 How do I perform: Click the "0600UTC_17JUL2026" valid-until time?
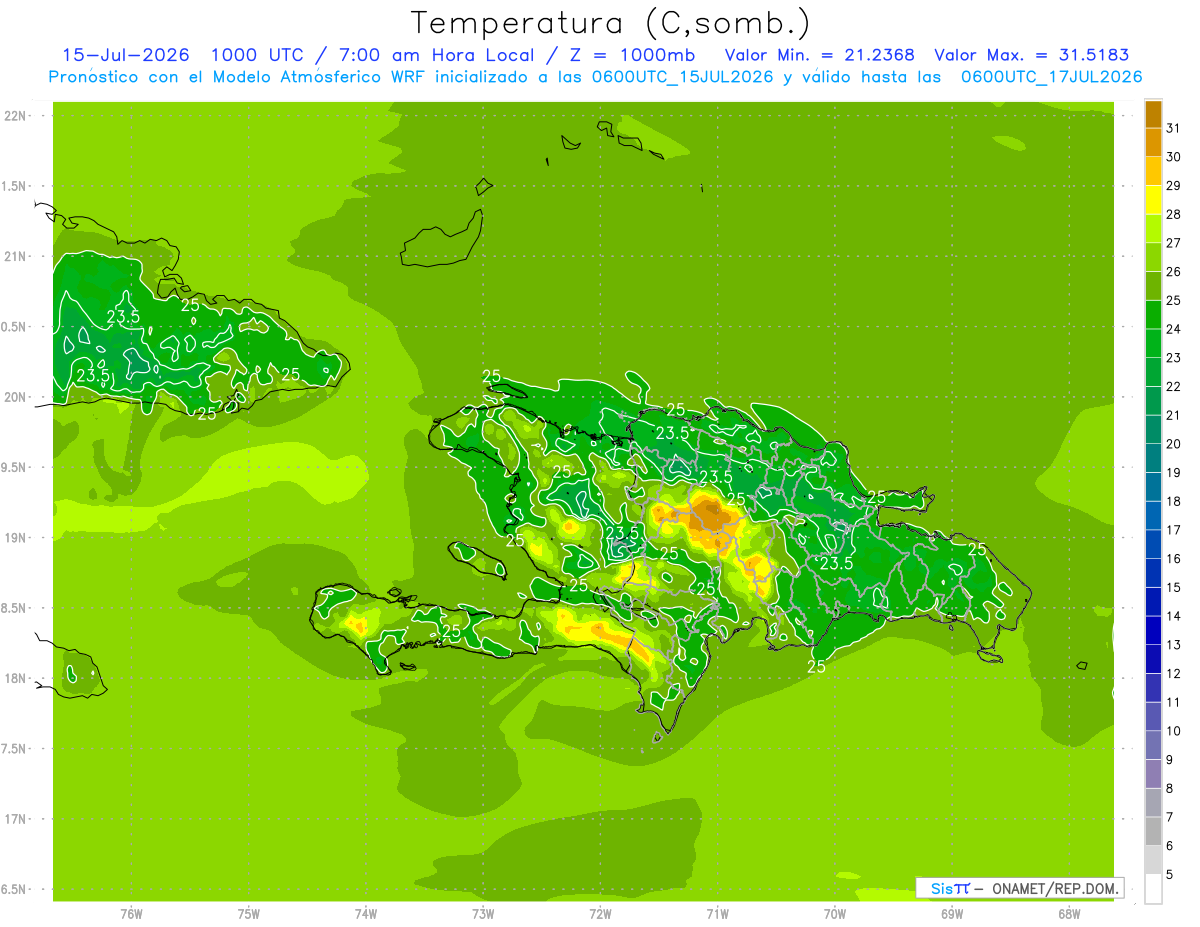pos(1052,77)
